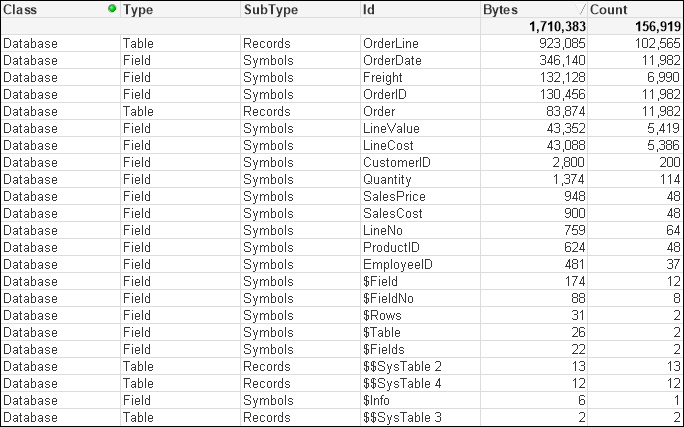Click the green selection indicator dot in Class header
Screen dimensions: 684x427
pyautogui.click(x=112, y=8)
